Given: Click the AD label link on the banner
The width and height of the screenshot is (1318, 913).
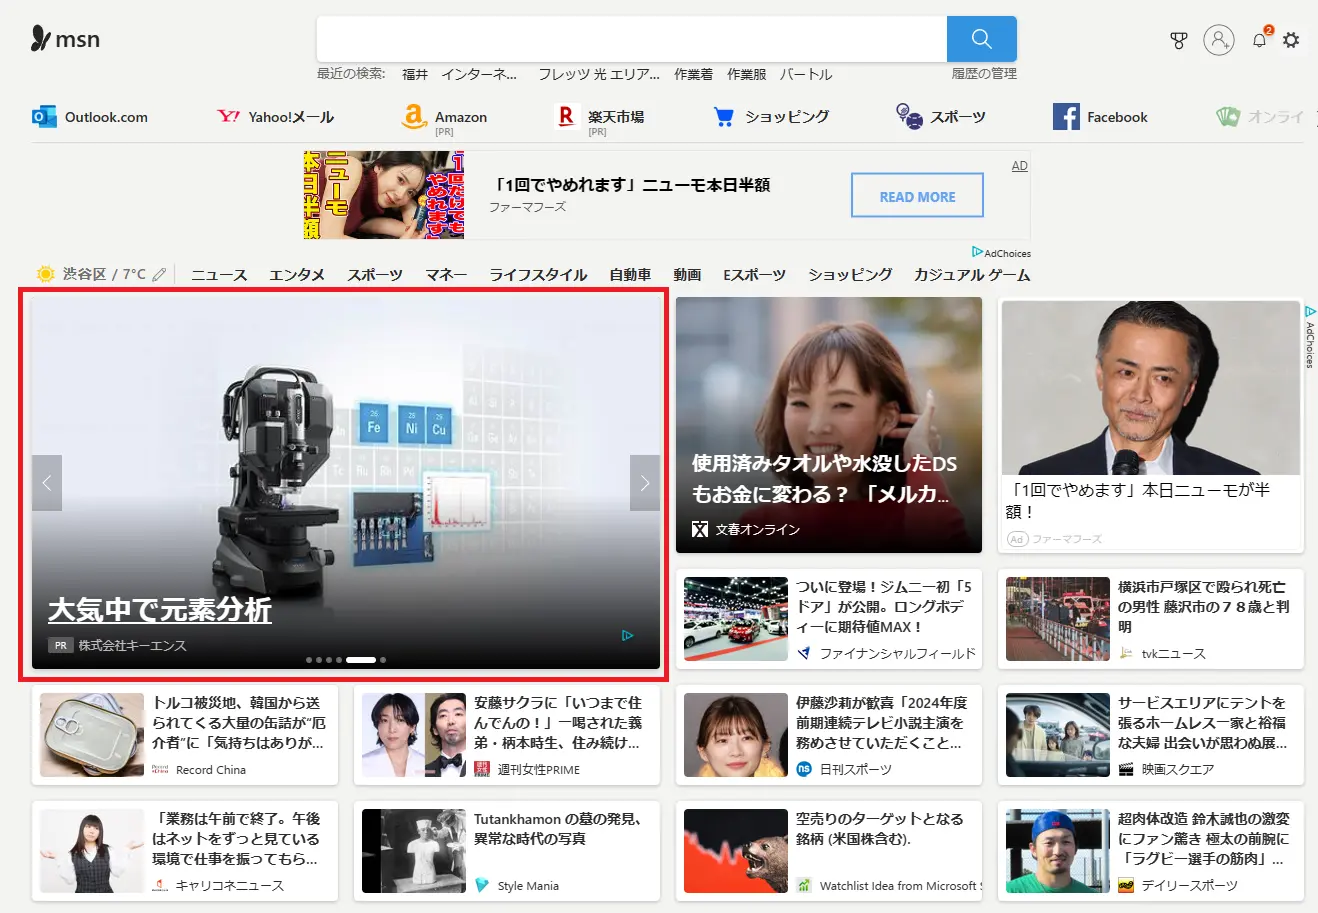Looking at the screenshot, I should point(1019,166).
